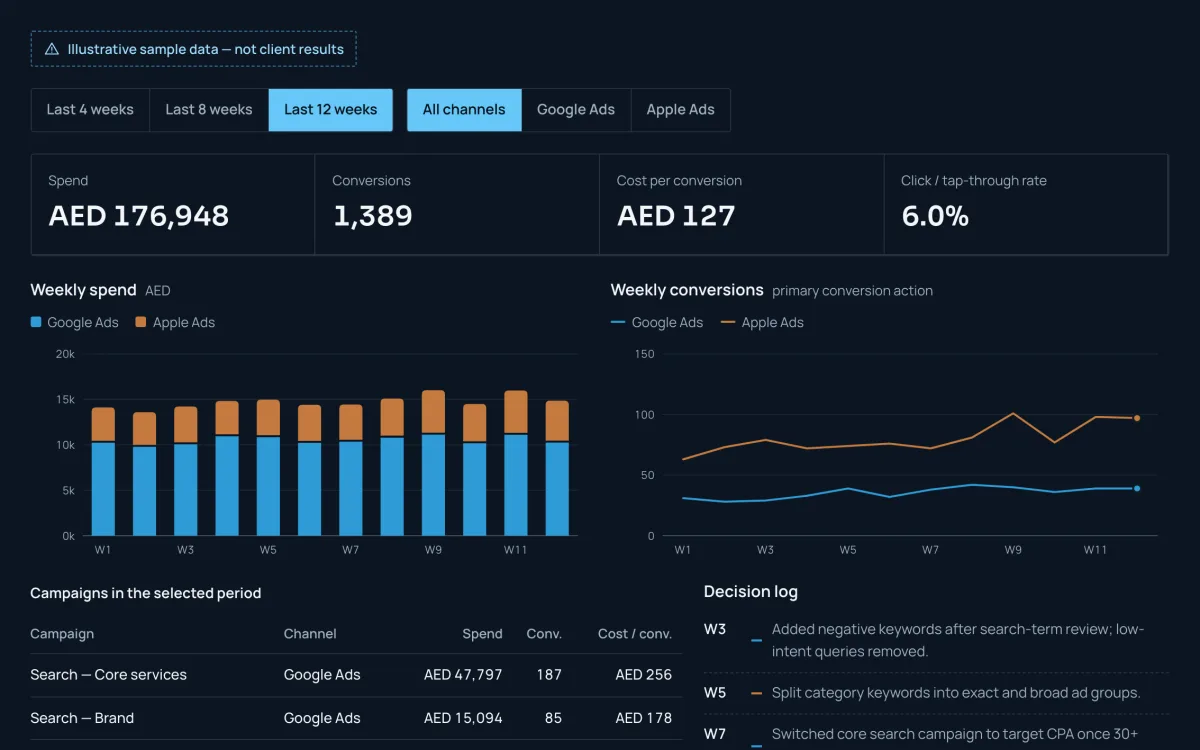Screen dimensions: 1200x750
Task: Open the Search — Brand campaign row
Action: 356,718
